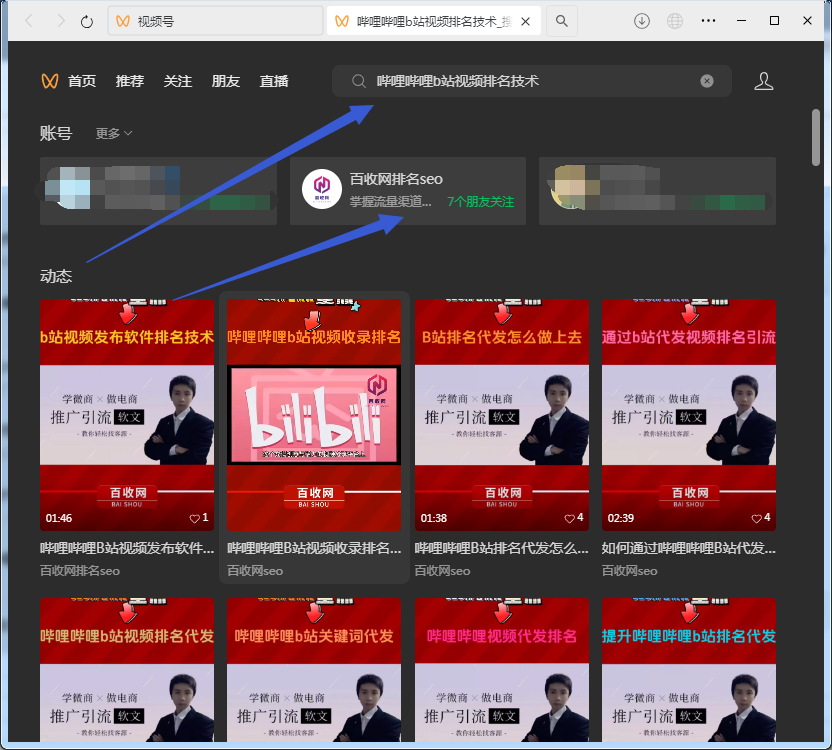Click the globe icon in title bar
This screenshot has width=832, height=750.
(x=675, y=21)
